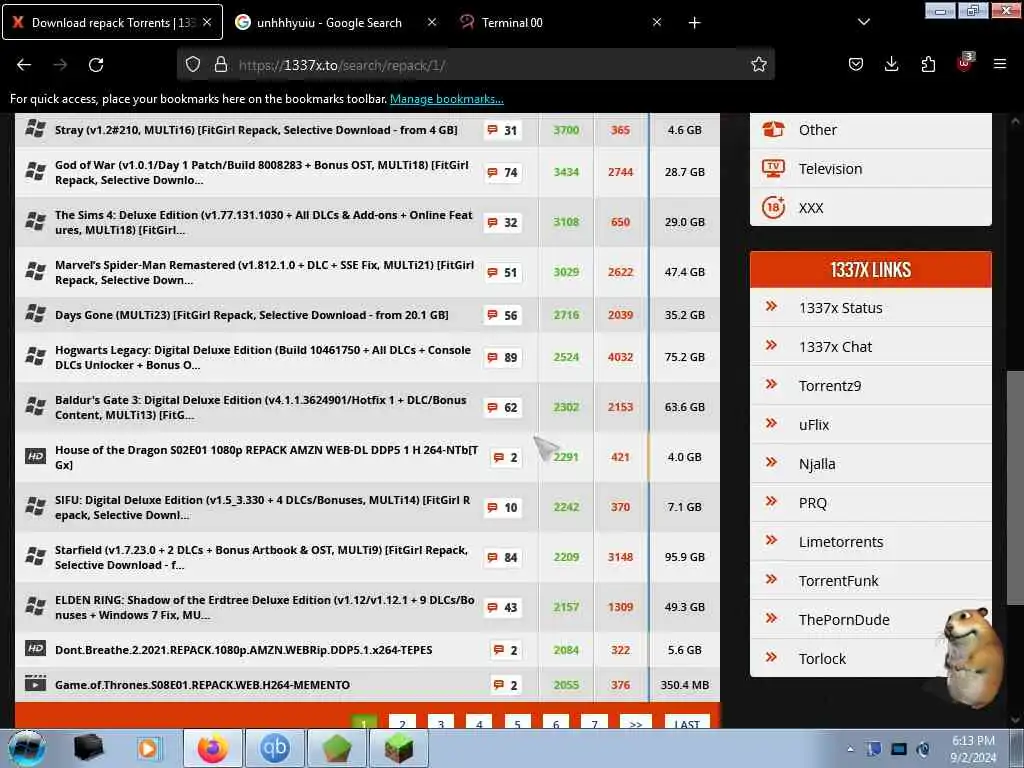Image resolution: width=1024 pixels, height=768 pixels.
Task: Open the XXX category in sidebar
Action: pos(871,208)
